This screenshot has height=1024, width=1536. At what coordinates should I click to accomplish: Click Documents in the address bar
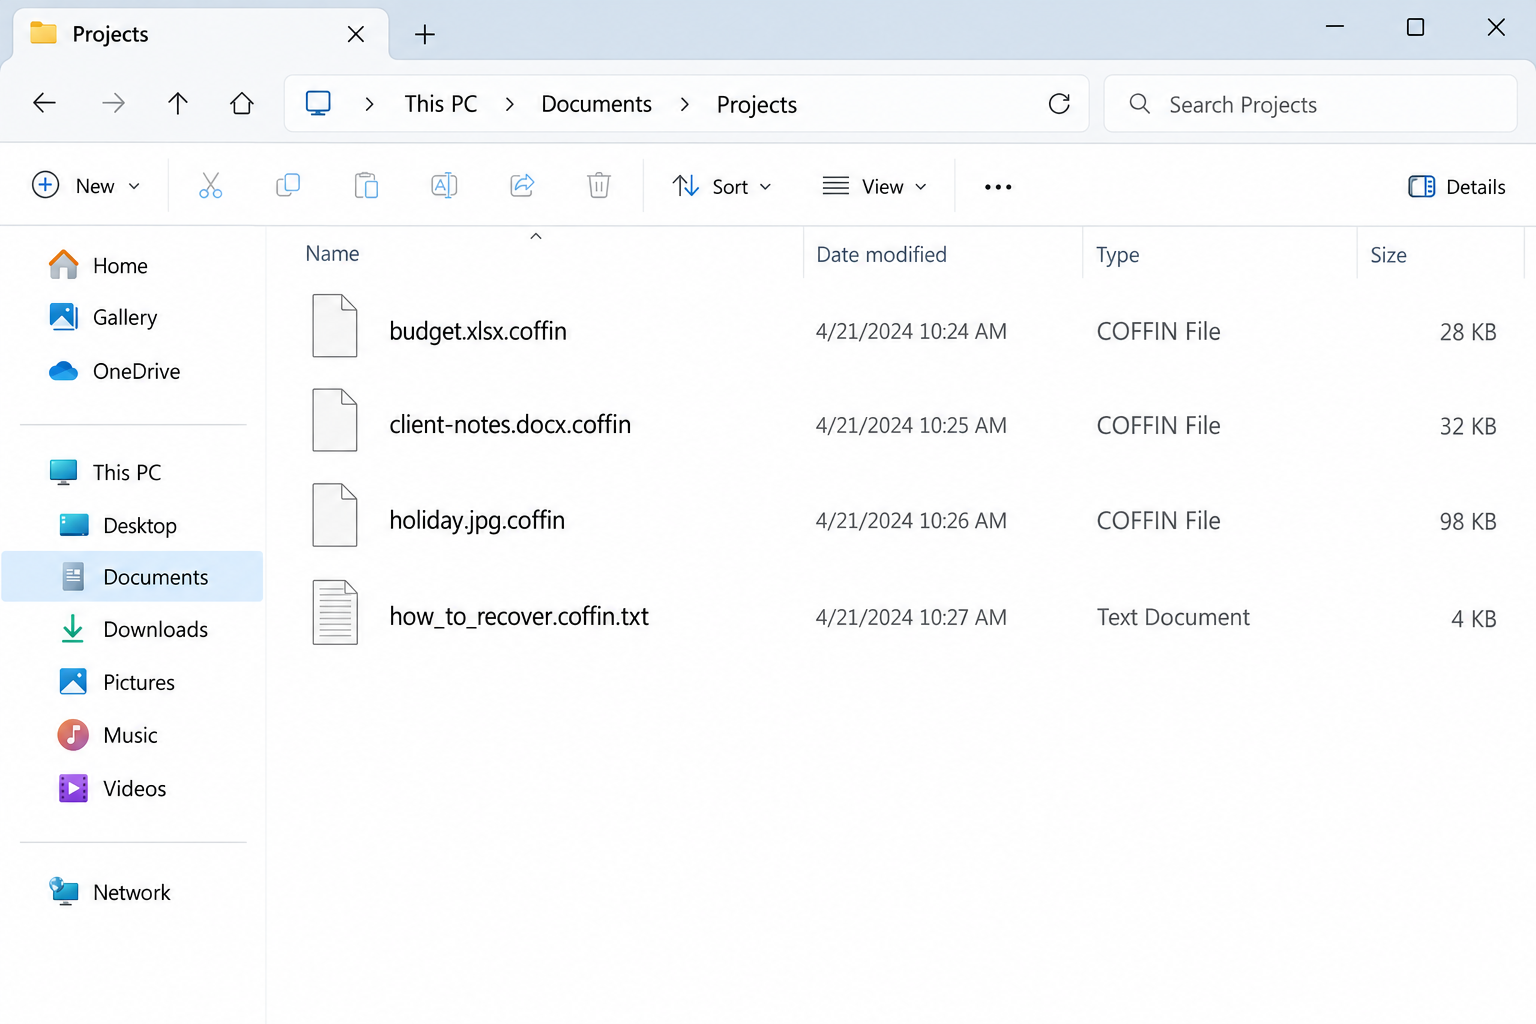596,104
